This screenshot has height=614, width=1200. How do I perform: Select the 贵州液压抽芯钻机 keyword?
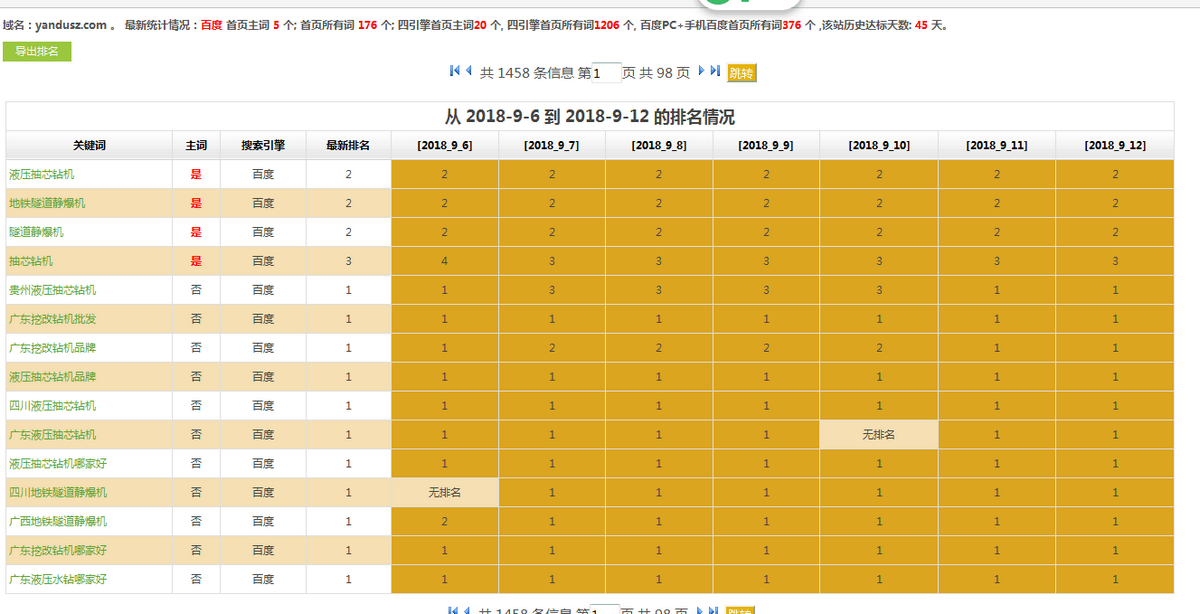52,290
